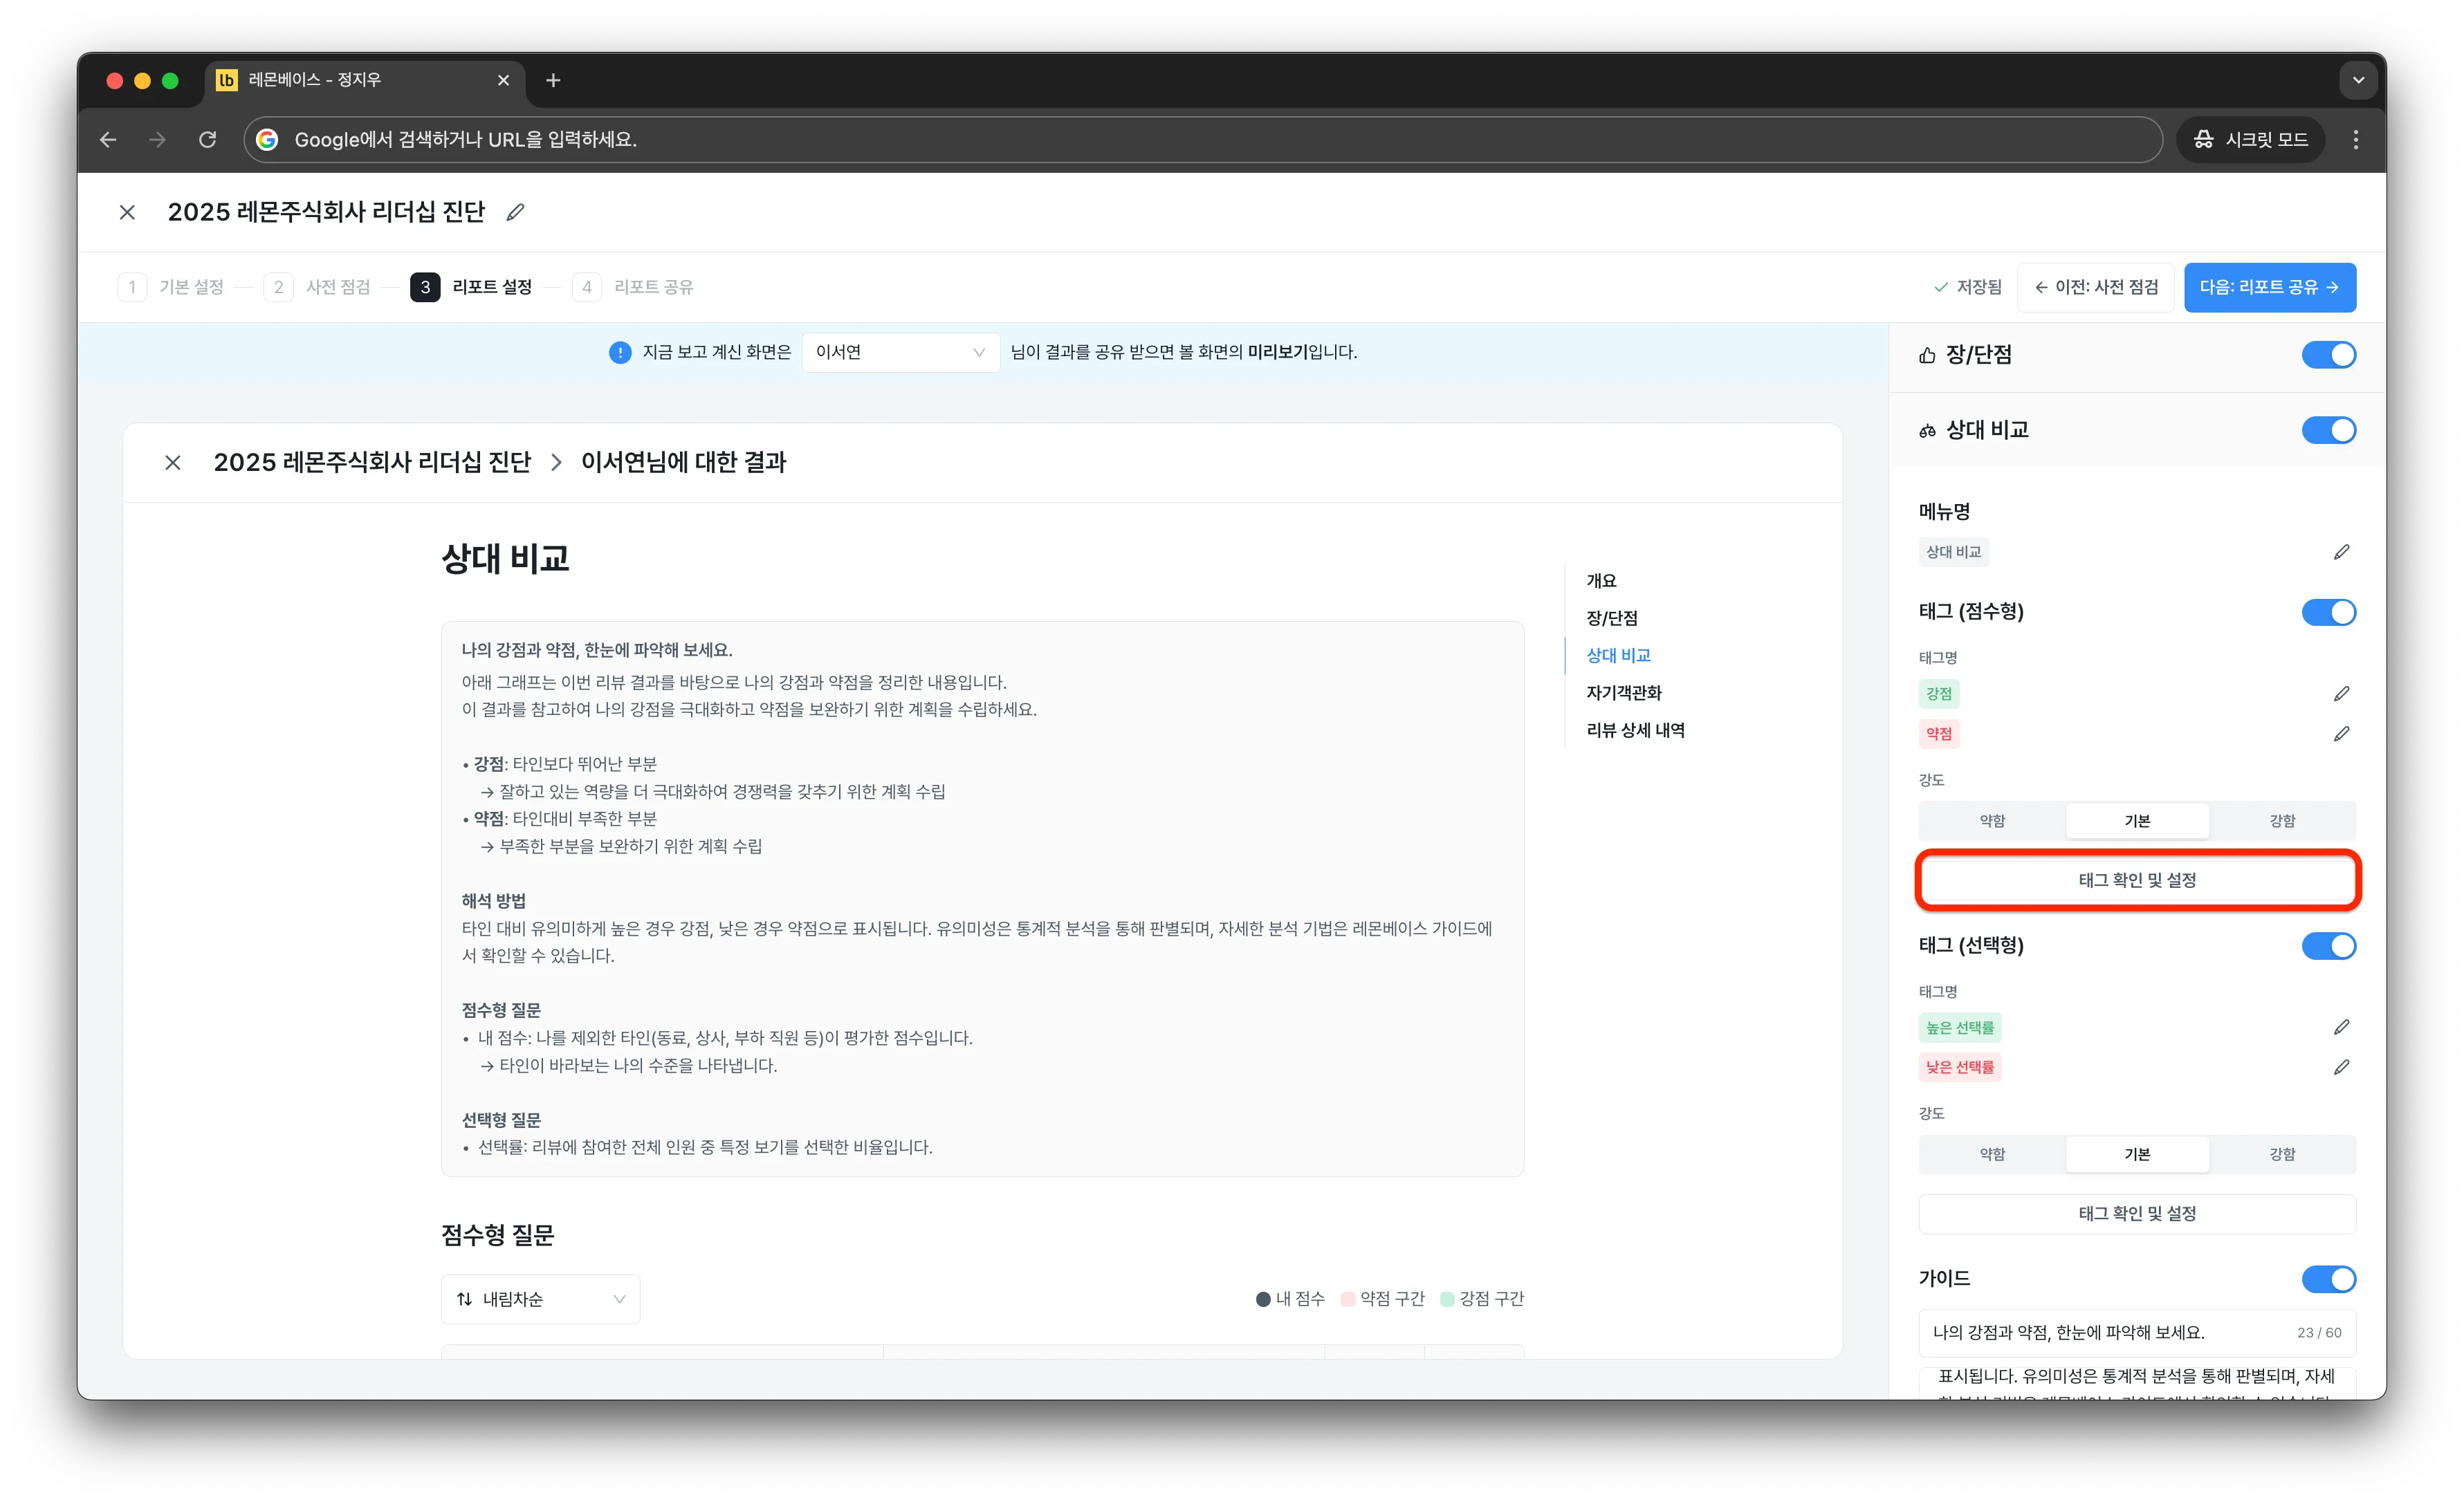2464x1502 pixels.
Task: Go to step 4 리포트 공유
Action: [633, 287]
